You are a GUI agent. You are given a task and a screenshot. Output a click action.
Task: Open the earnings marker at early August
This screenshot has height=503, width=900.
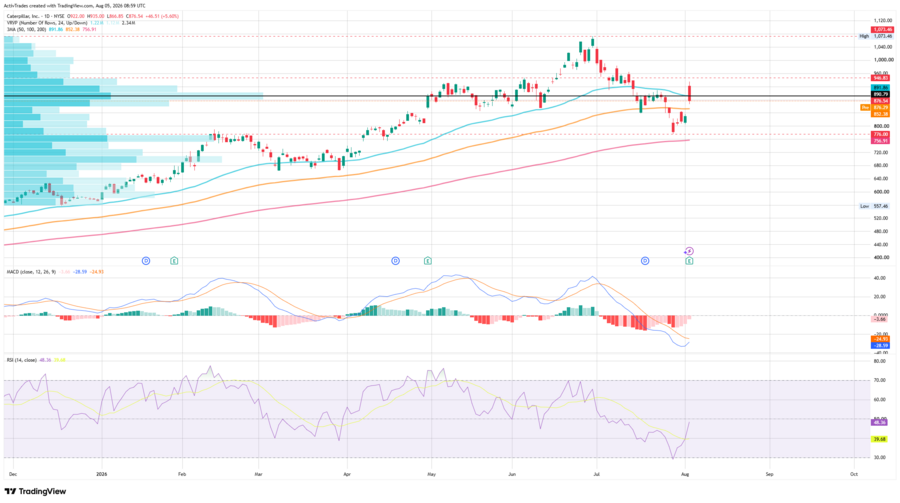tap(689, 261)
